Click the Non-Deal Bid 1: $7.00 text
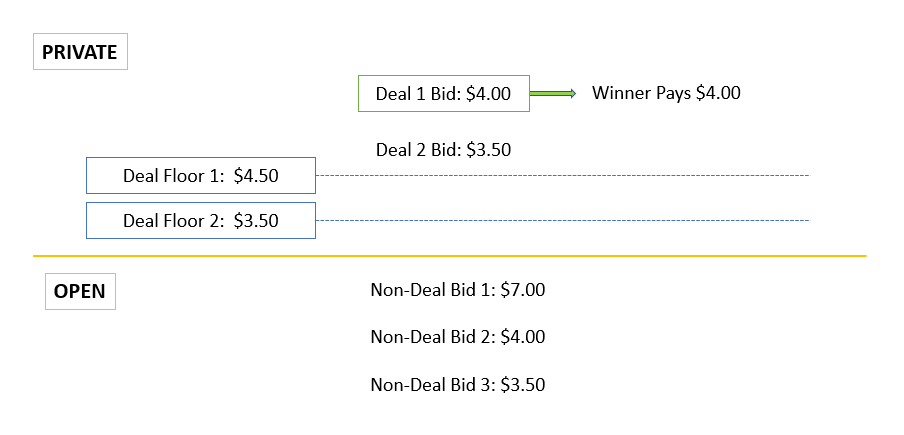The width and height of the screenshot is (904, 435). [458, 290]
